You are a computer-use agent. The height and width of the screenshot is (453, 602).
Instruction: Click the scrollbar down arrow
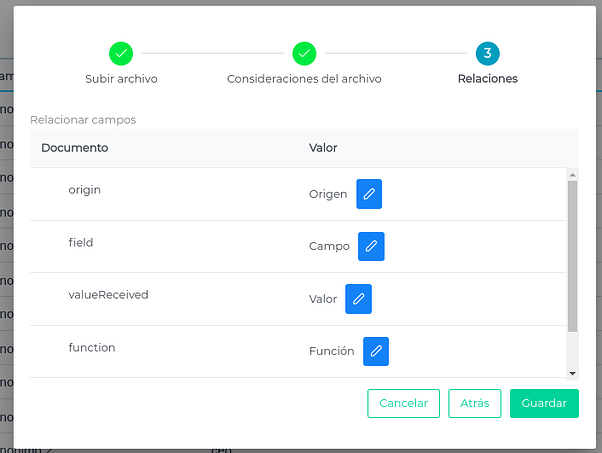tap(572, 373)
